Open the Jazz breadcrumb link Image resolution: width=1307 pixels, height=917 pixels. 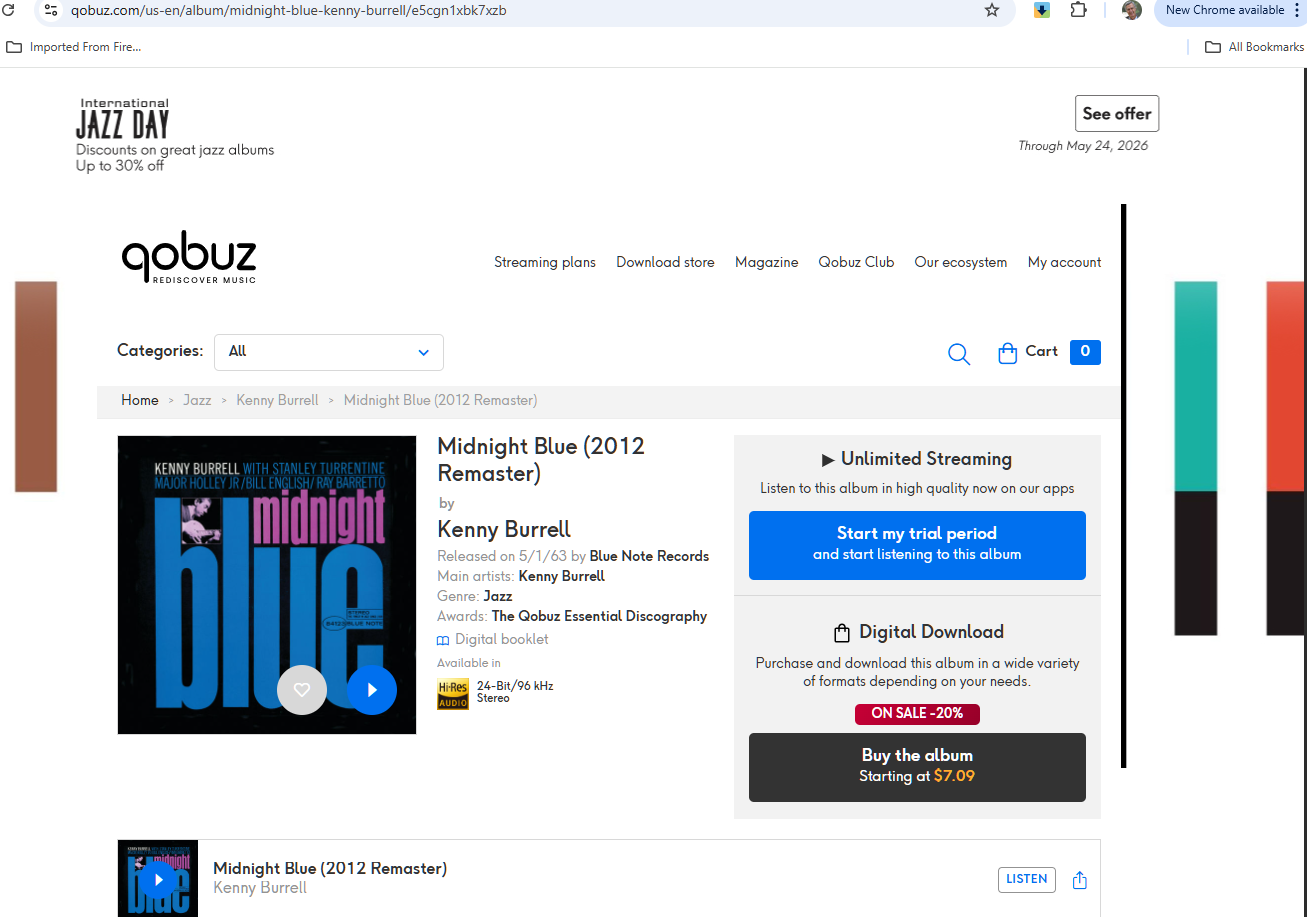[197, 400]
